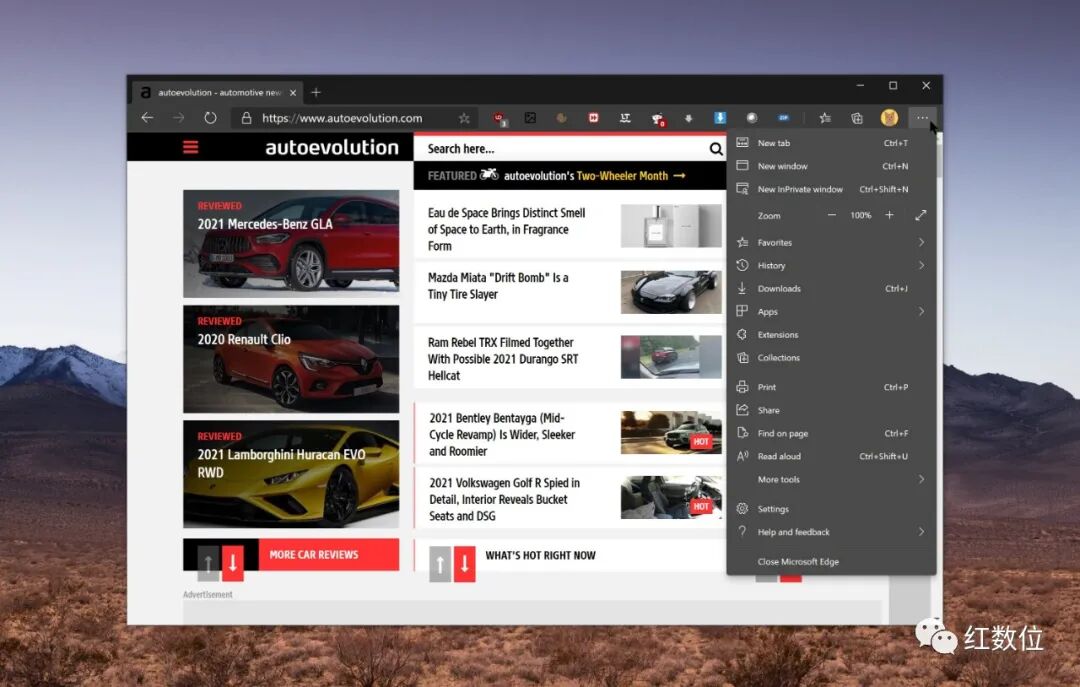Choose Read aloud in the menu
This screenshot has height=687, width=1080.
(x=831, y=456)
